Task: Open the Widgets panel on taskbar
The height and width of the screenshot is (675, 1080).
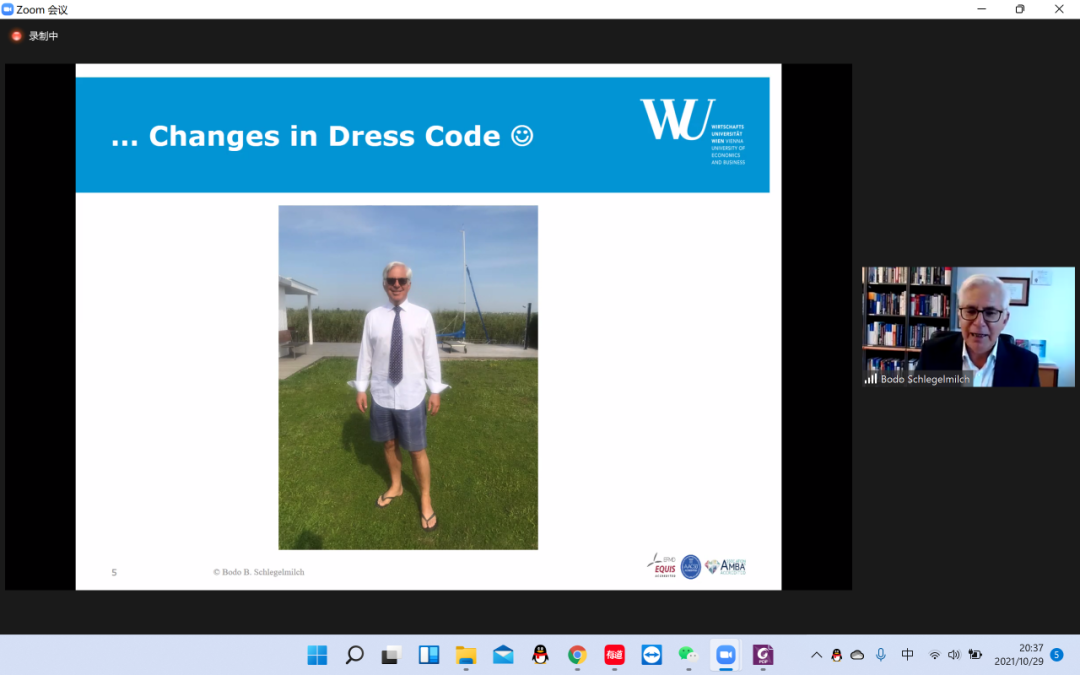Action: (x=429, y=655)
